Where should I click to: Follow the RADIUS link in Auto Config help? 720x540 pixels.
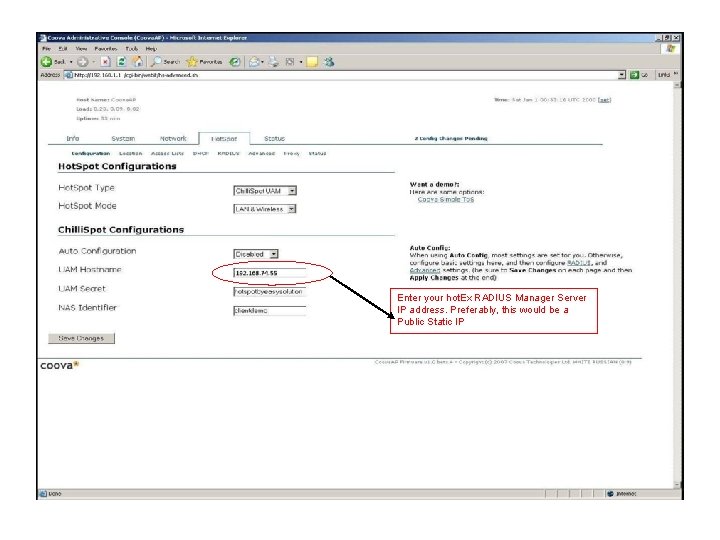pos(579,263)
